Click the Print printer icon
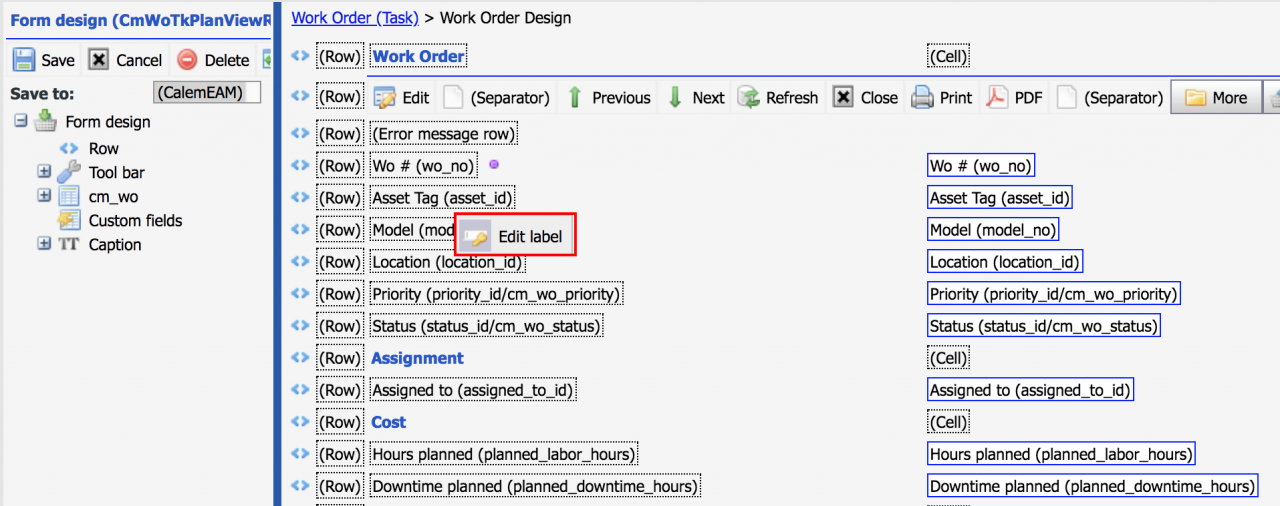This screenshot has height=506, width=1280. (x=921, y=98)
